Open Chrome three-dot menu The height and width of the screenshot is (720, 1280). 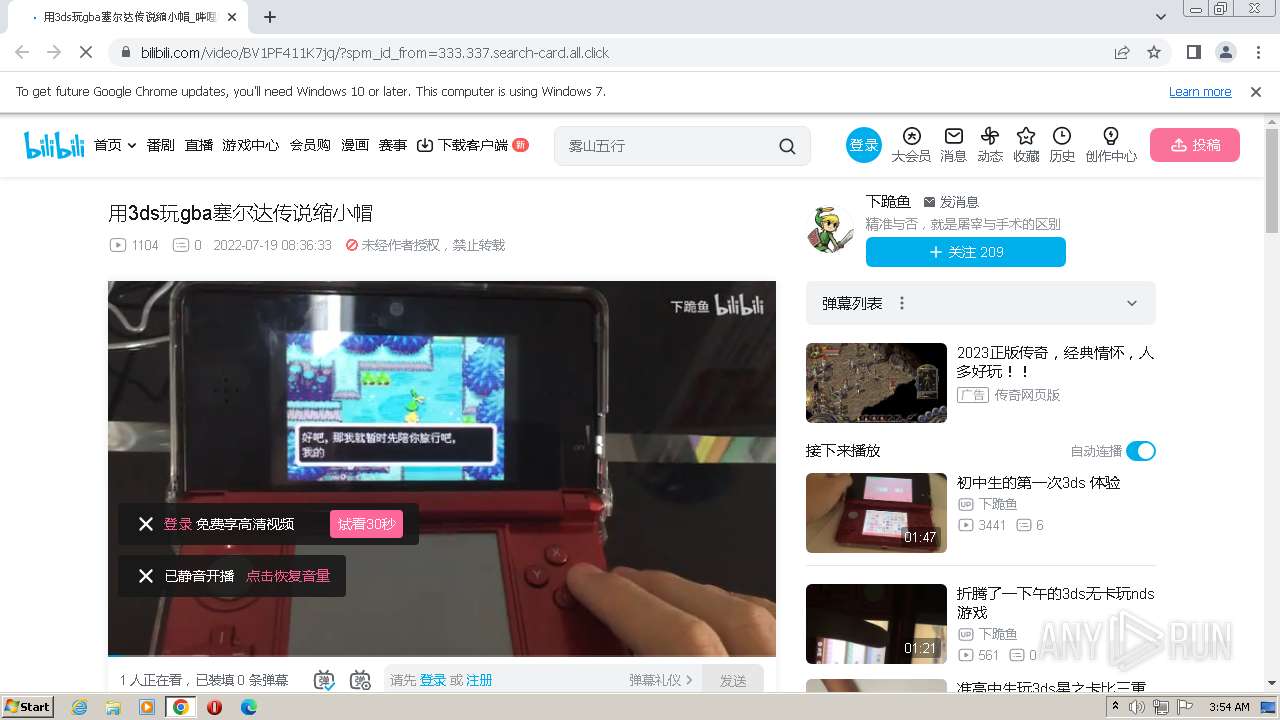coord(1257,52)
